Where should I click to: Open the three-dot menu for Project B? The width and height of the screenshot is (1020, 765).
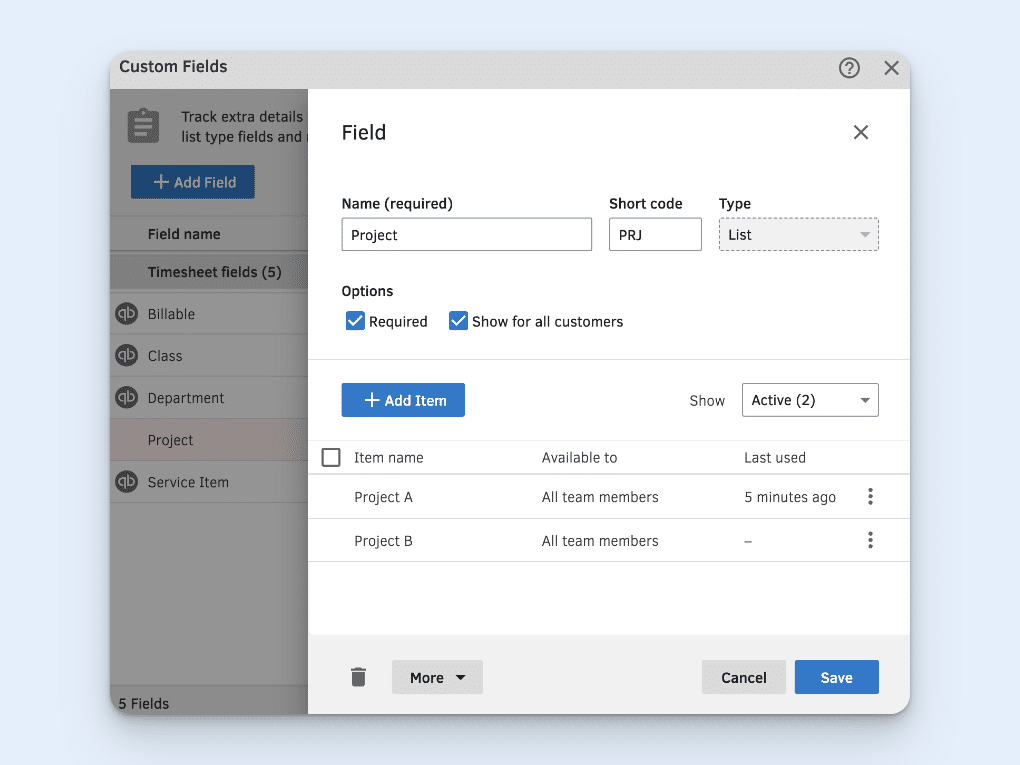[x=870, y=540]
